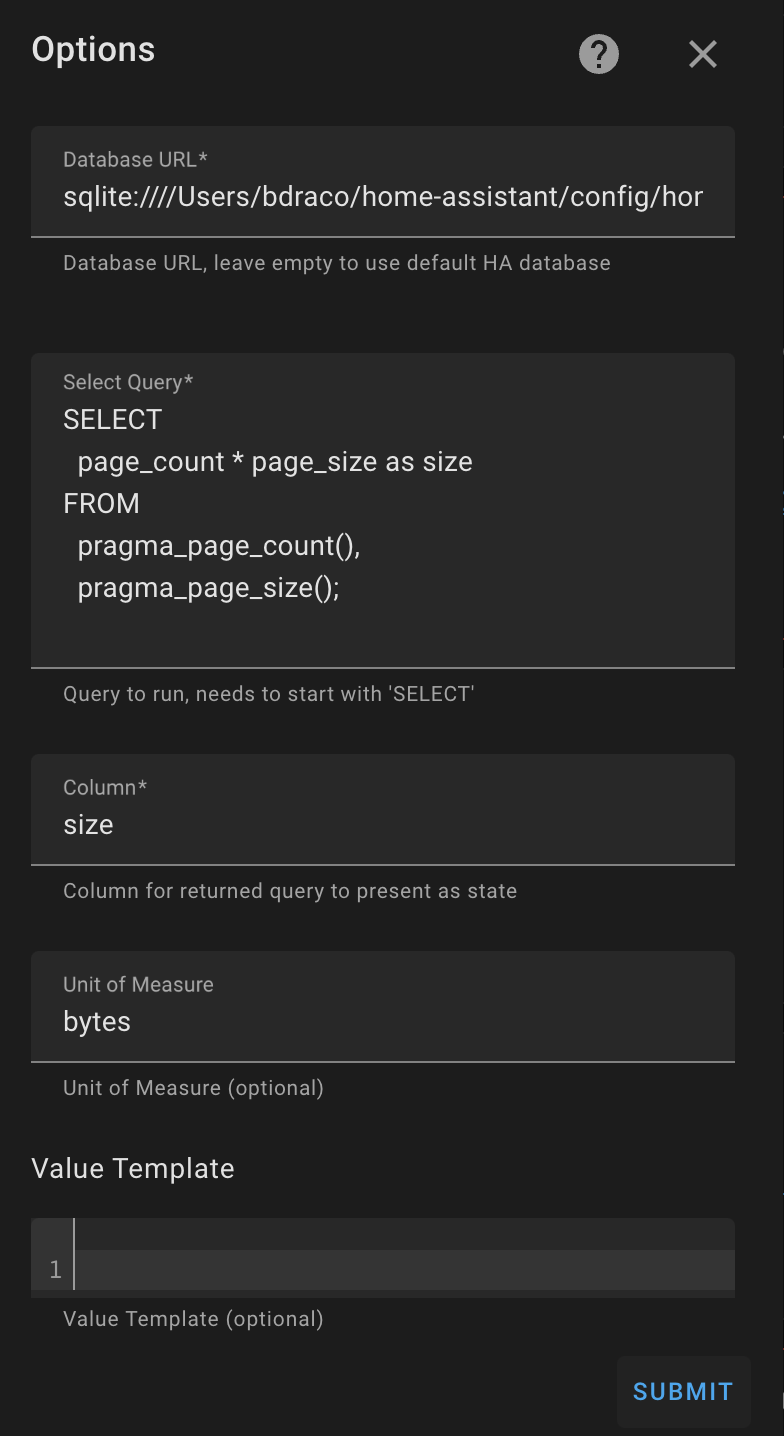
Task: Click the 'pragma_page_count(),' query line
Action: click(218, 546)
